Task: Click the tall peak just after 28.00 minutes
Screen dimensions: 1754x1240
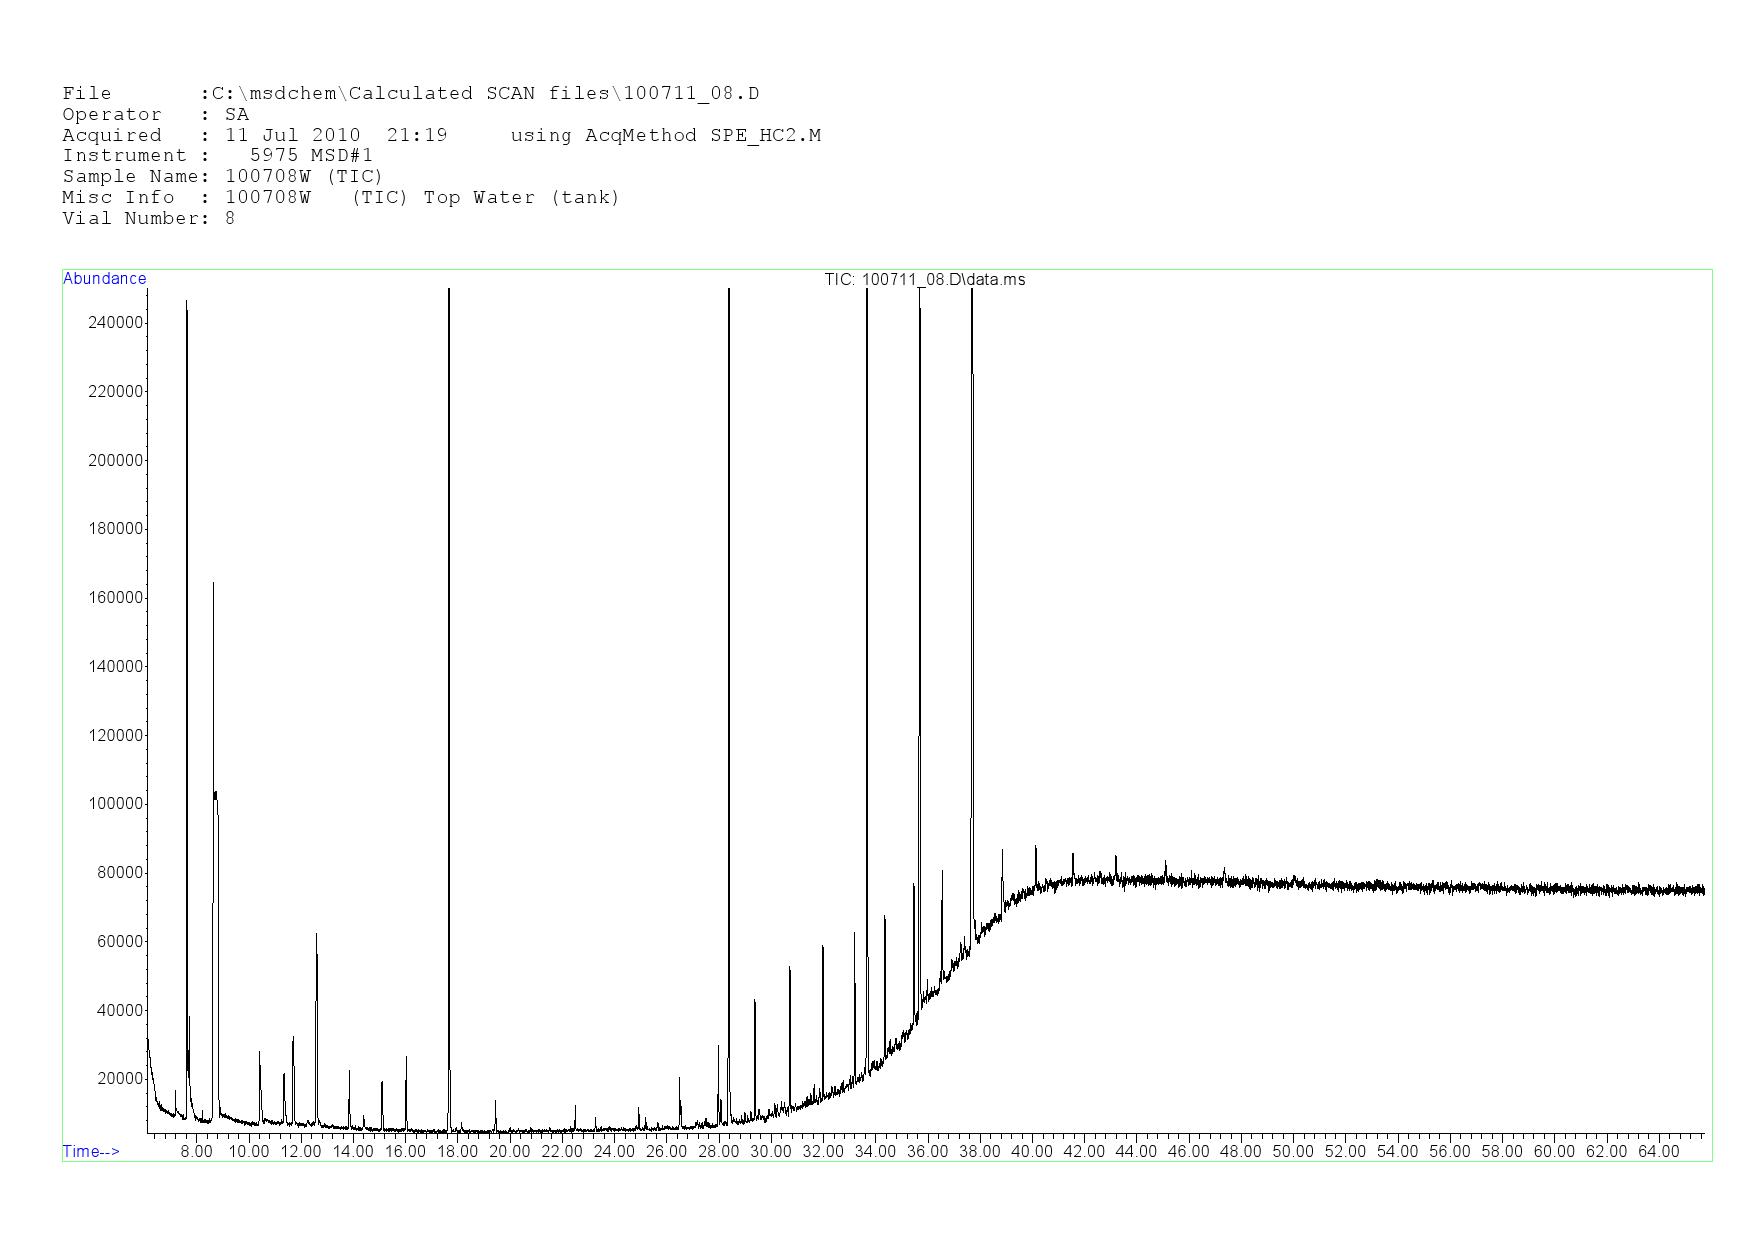Action: point(729,700)
